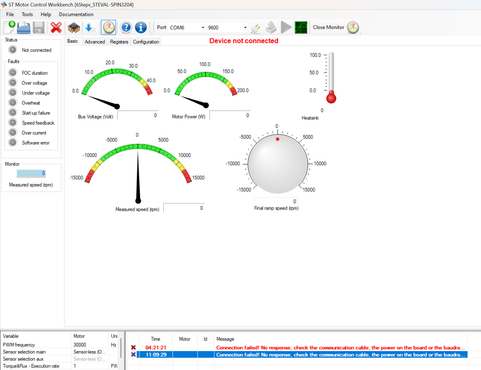Screen dimensions: 481x370
Task: Expand the COM6 port dropdown
Action: click(x=187, y=27)
